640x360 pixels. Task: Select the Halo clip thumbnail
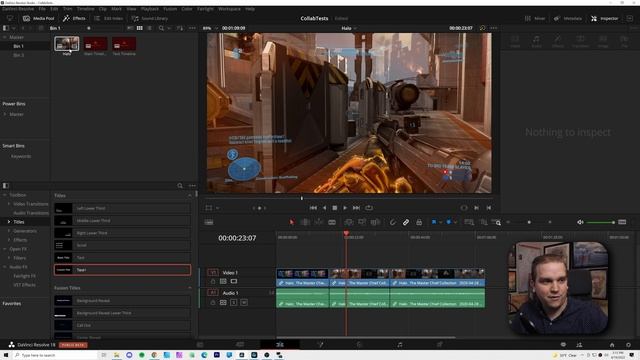[x=67, y=44]
